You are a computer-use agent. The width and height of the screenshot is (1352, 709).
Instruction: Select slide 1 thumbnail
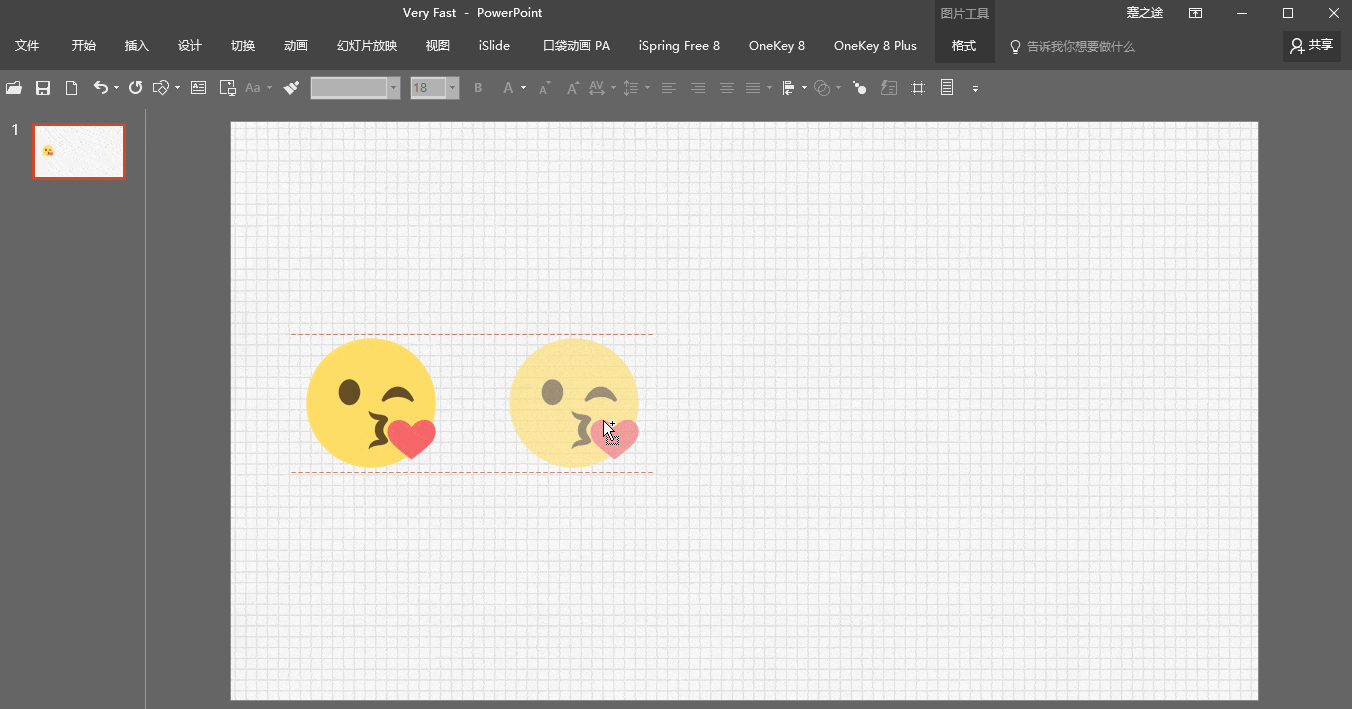[x=78, y=152]
